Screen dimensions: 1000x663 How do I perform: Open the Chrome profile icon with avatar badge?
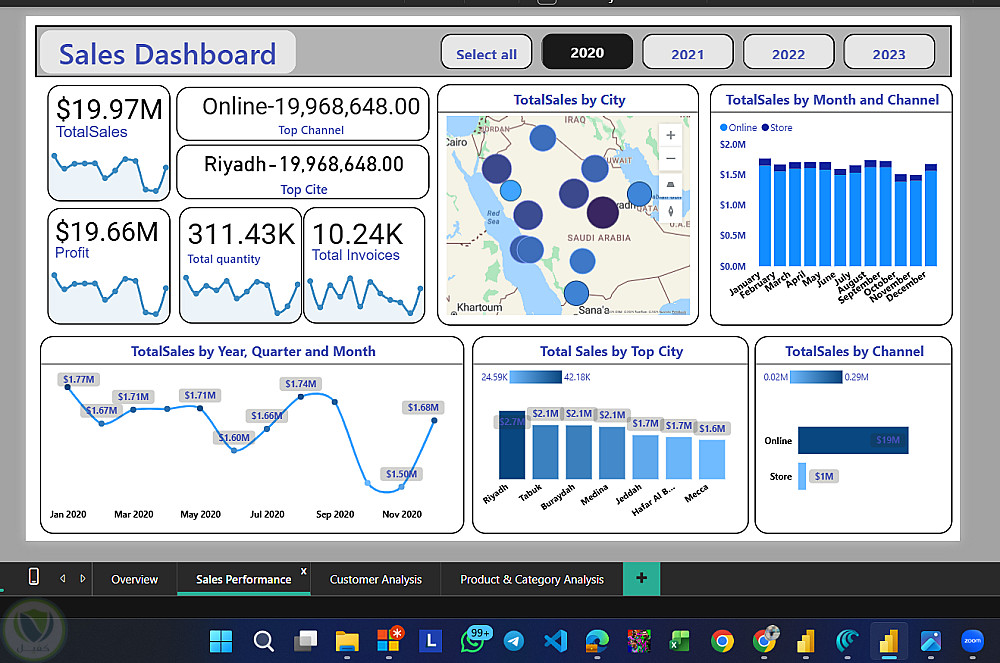(x=765, y=640)
